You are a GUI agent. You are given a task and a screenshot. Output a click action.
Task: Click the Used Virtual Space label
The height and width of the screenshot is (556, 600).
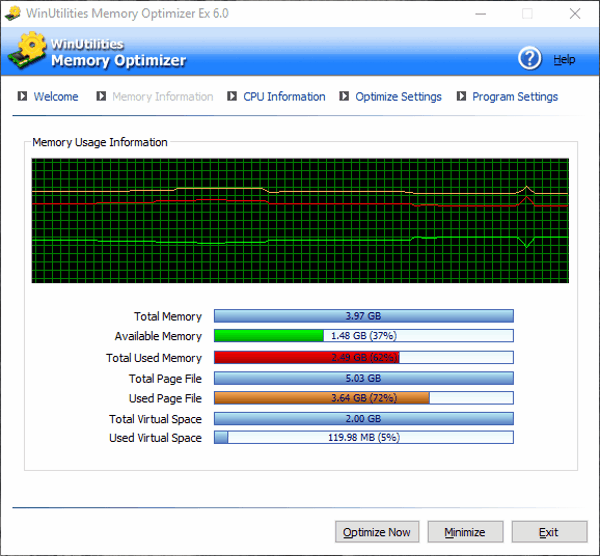[155, 438]
